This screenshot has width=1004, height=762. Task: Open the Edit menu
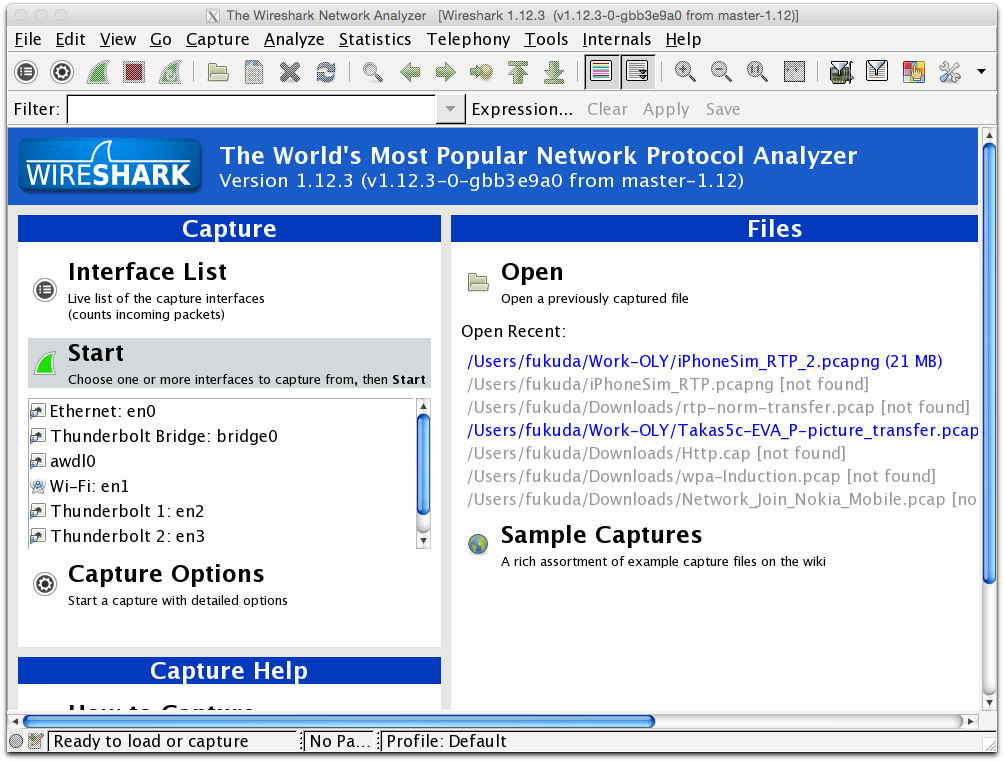pyautogui.click(x=70, y=40)
